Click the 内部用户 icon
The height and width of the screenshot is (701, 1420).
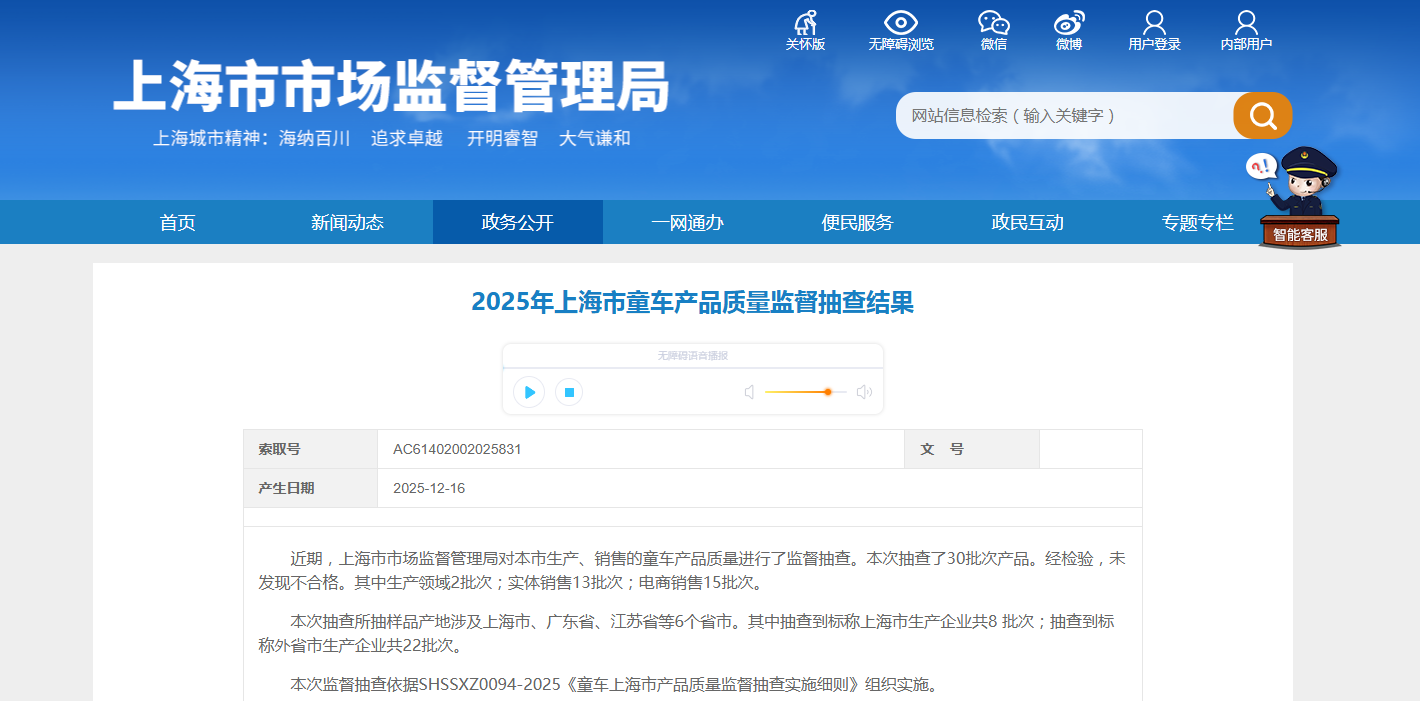(1246, 23)
